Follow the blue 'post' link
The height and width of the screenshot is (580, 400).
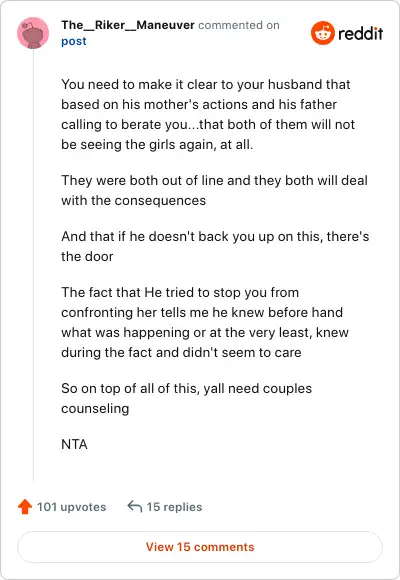(74, 41)
